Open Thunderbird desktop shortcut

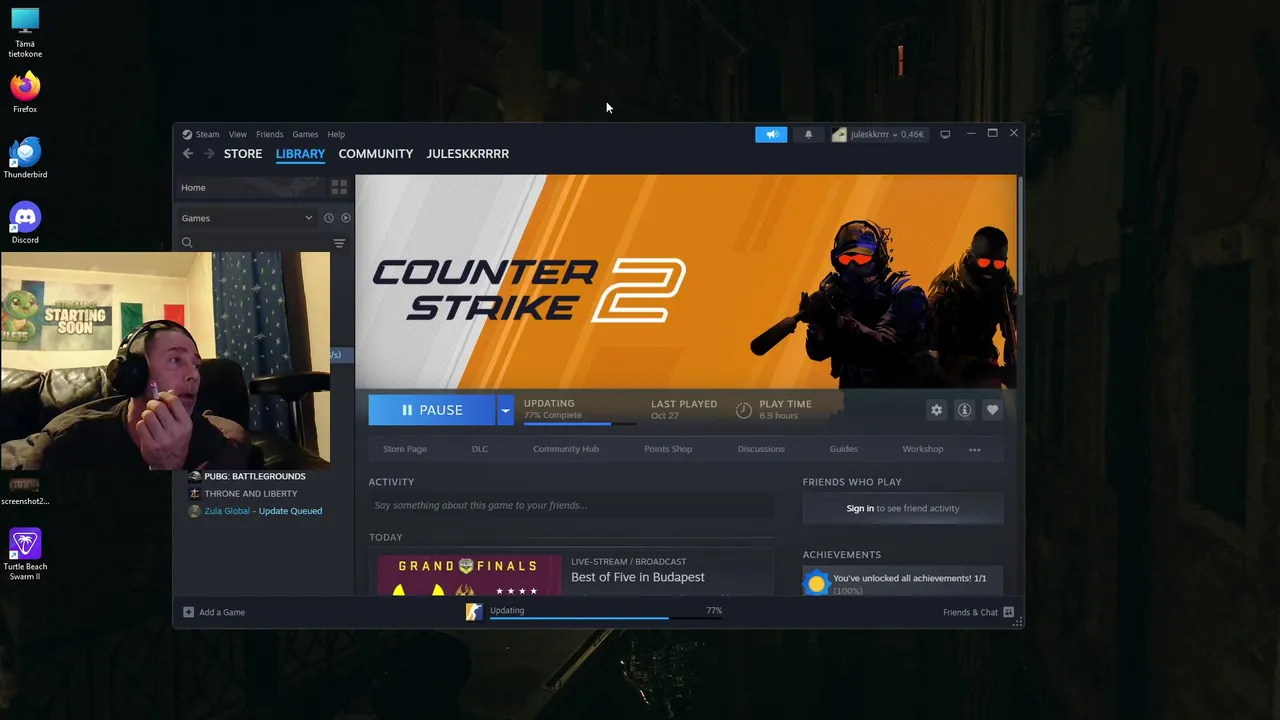tap(25, 157)
